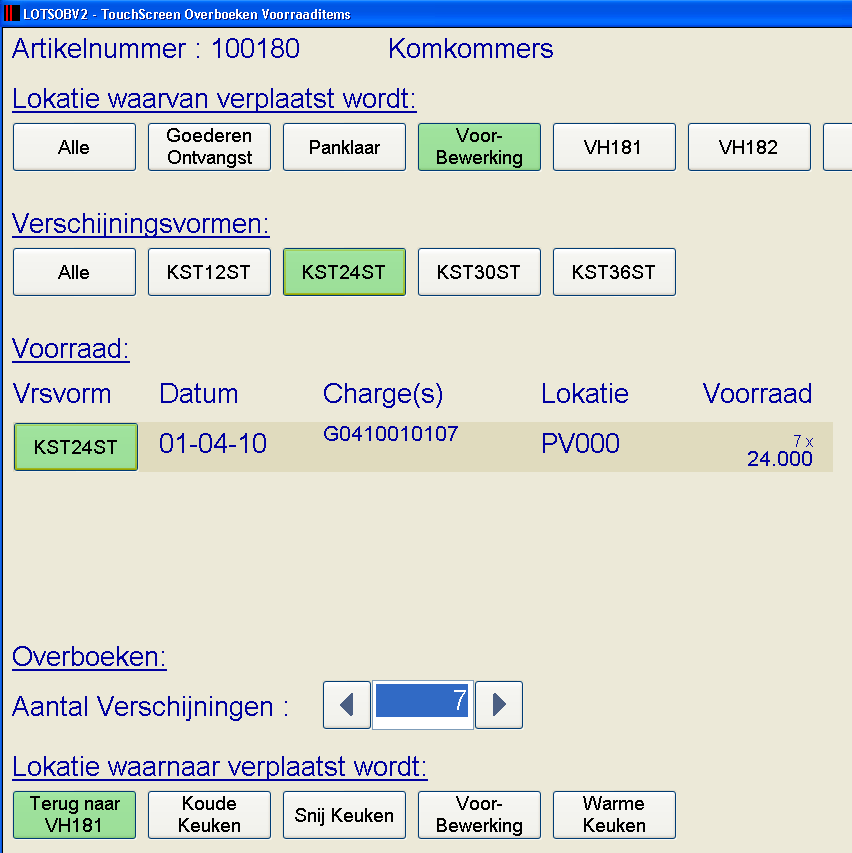
Task: Pick the Panklaar source location
Action: (x=344, y=147)
